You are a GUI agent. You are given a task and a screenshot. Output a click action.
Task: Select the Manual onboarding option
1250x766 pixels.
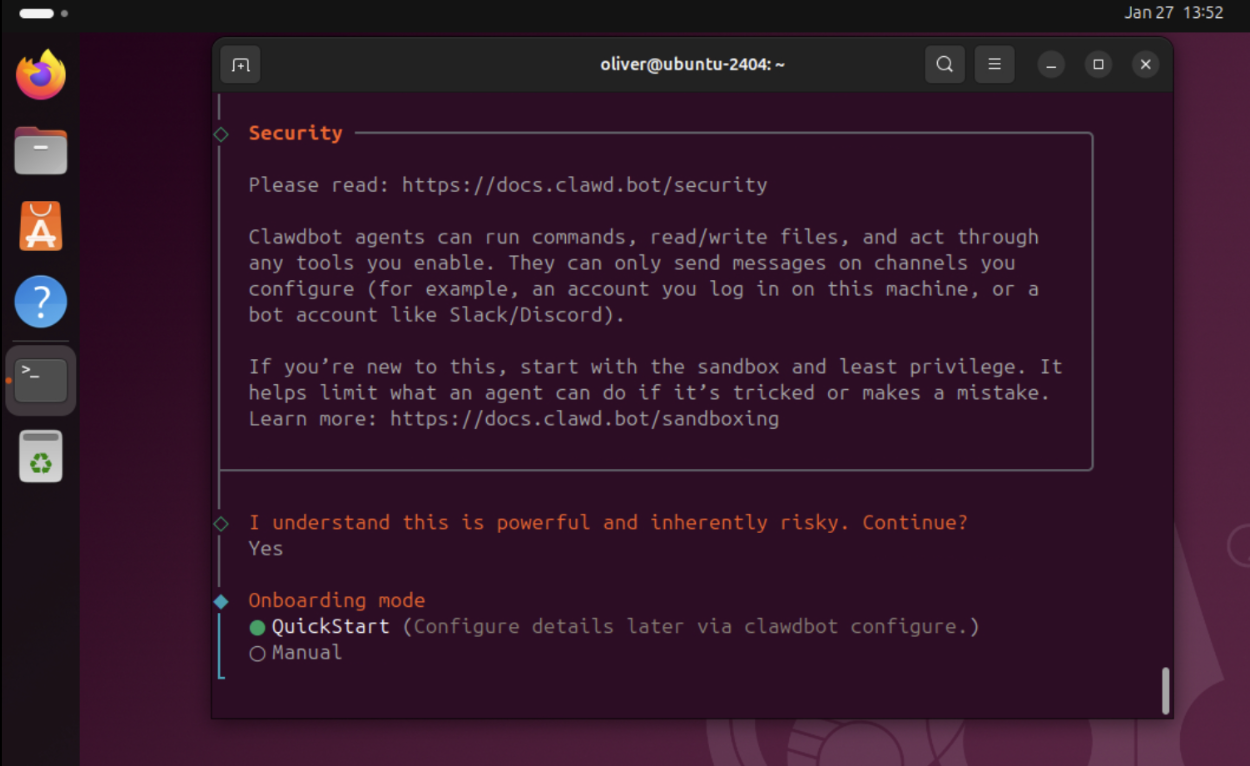click(x=306, y=653)
